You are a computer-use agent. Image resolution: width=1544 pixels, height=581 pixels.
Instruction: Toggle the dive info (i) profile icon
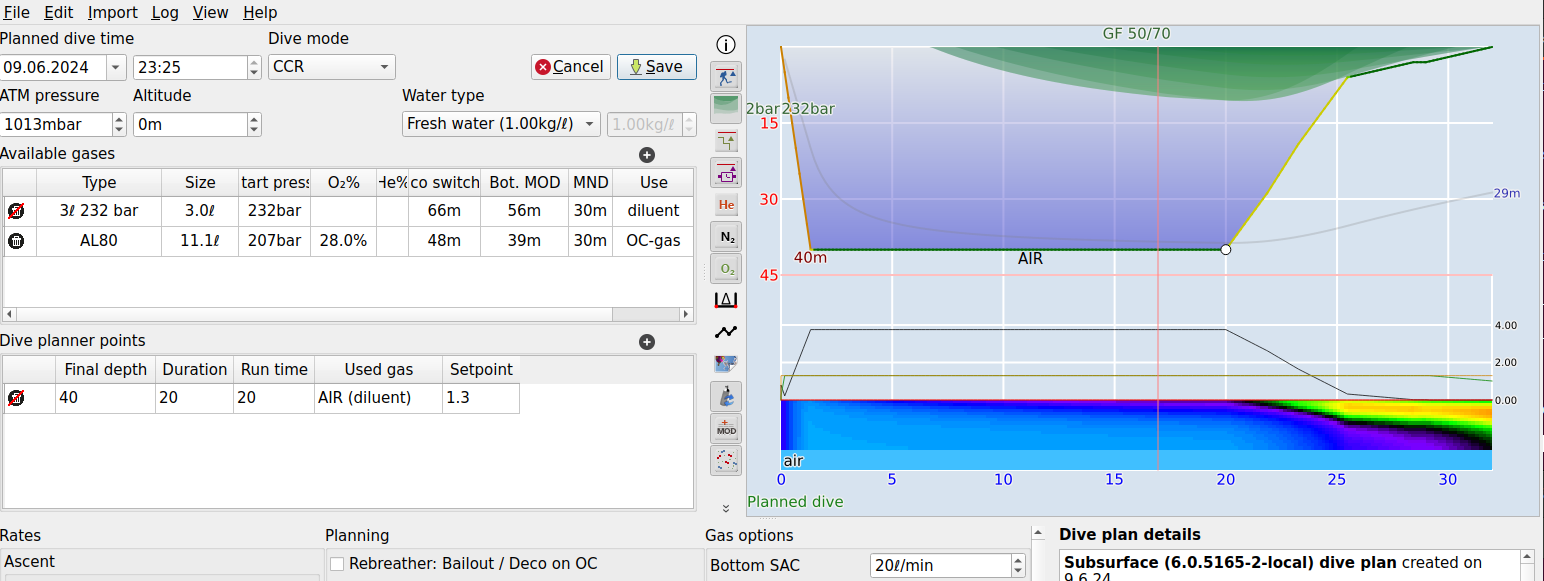coord(726,45)
